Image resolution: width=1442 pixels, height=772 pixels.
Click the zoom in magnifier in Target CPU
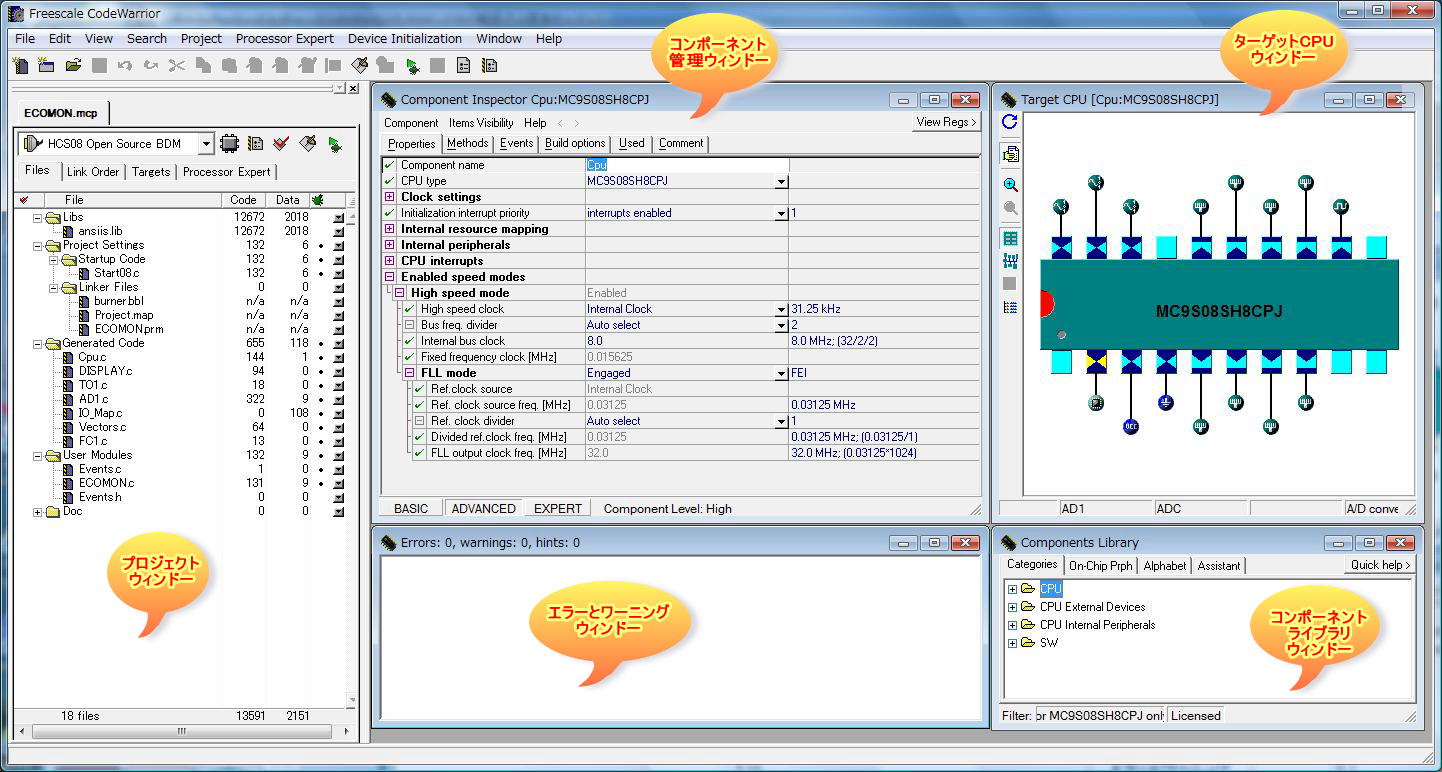click(1010, 185)
